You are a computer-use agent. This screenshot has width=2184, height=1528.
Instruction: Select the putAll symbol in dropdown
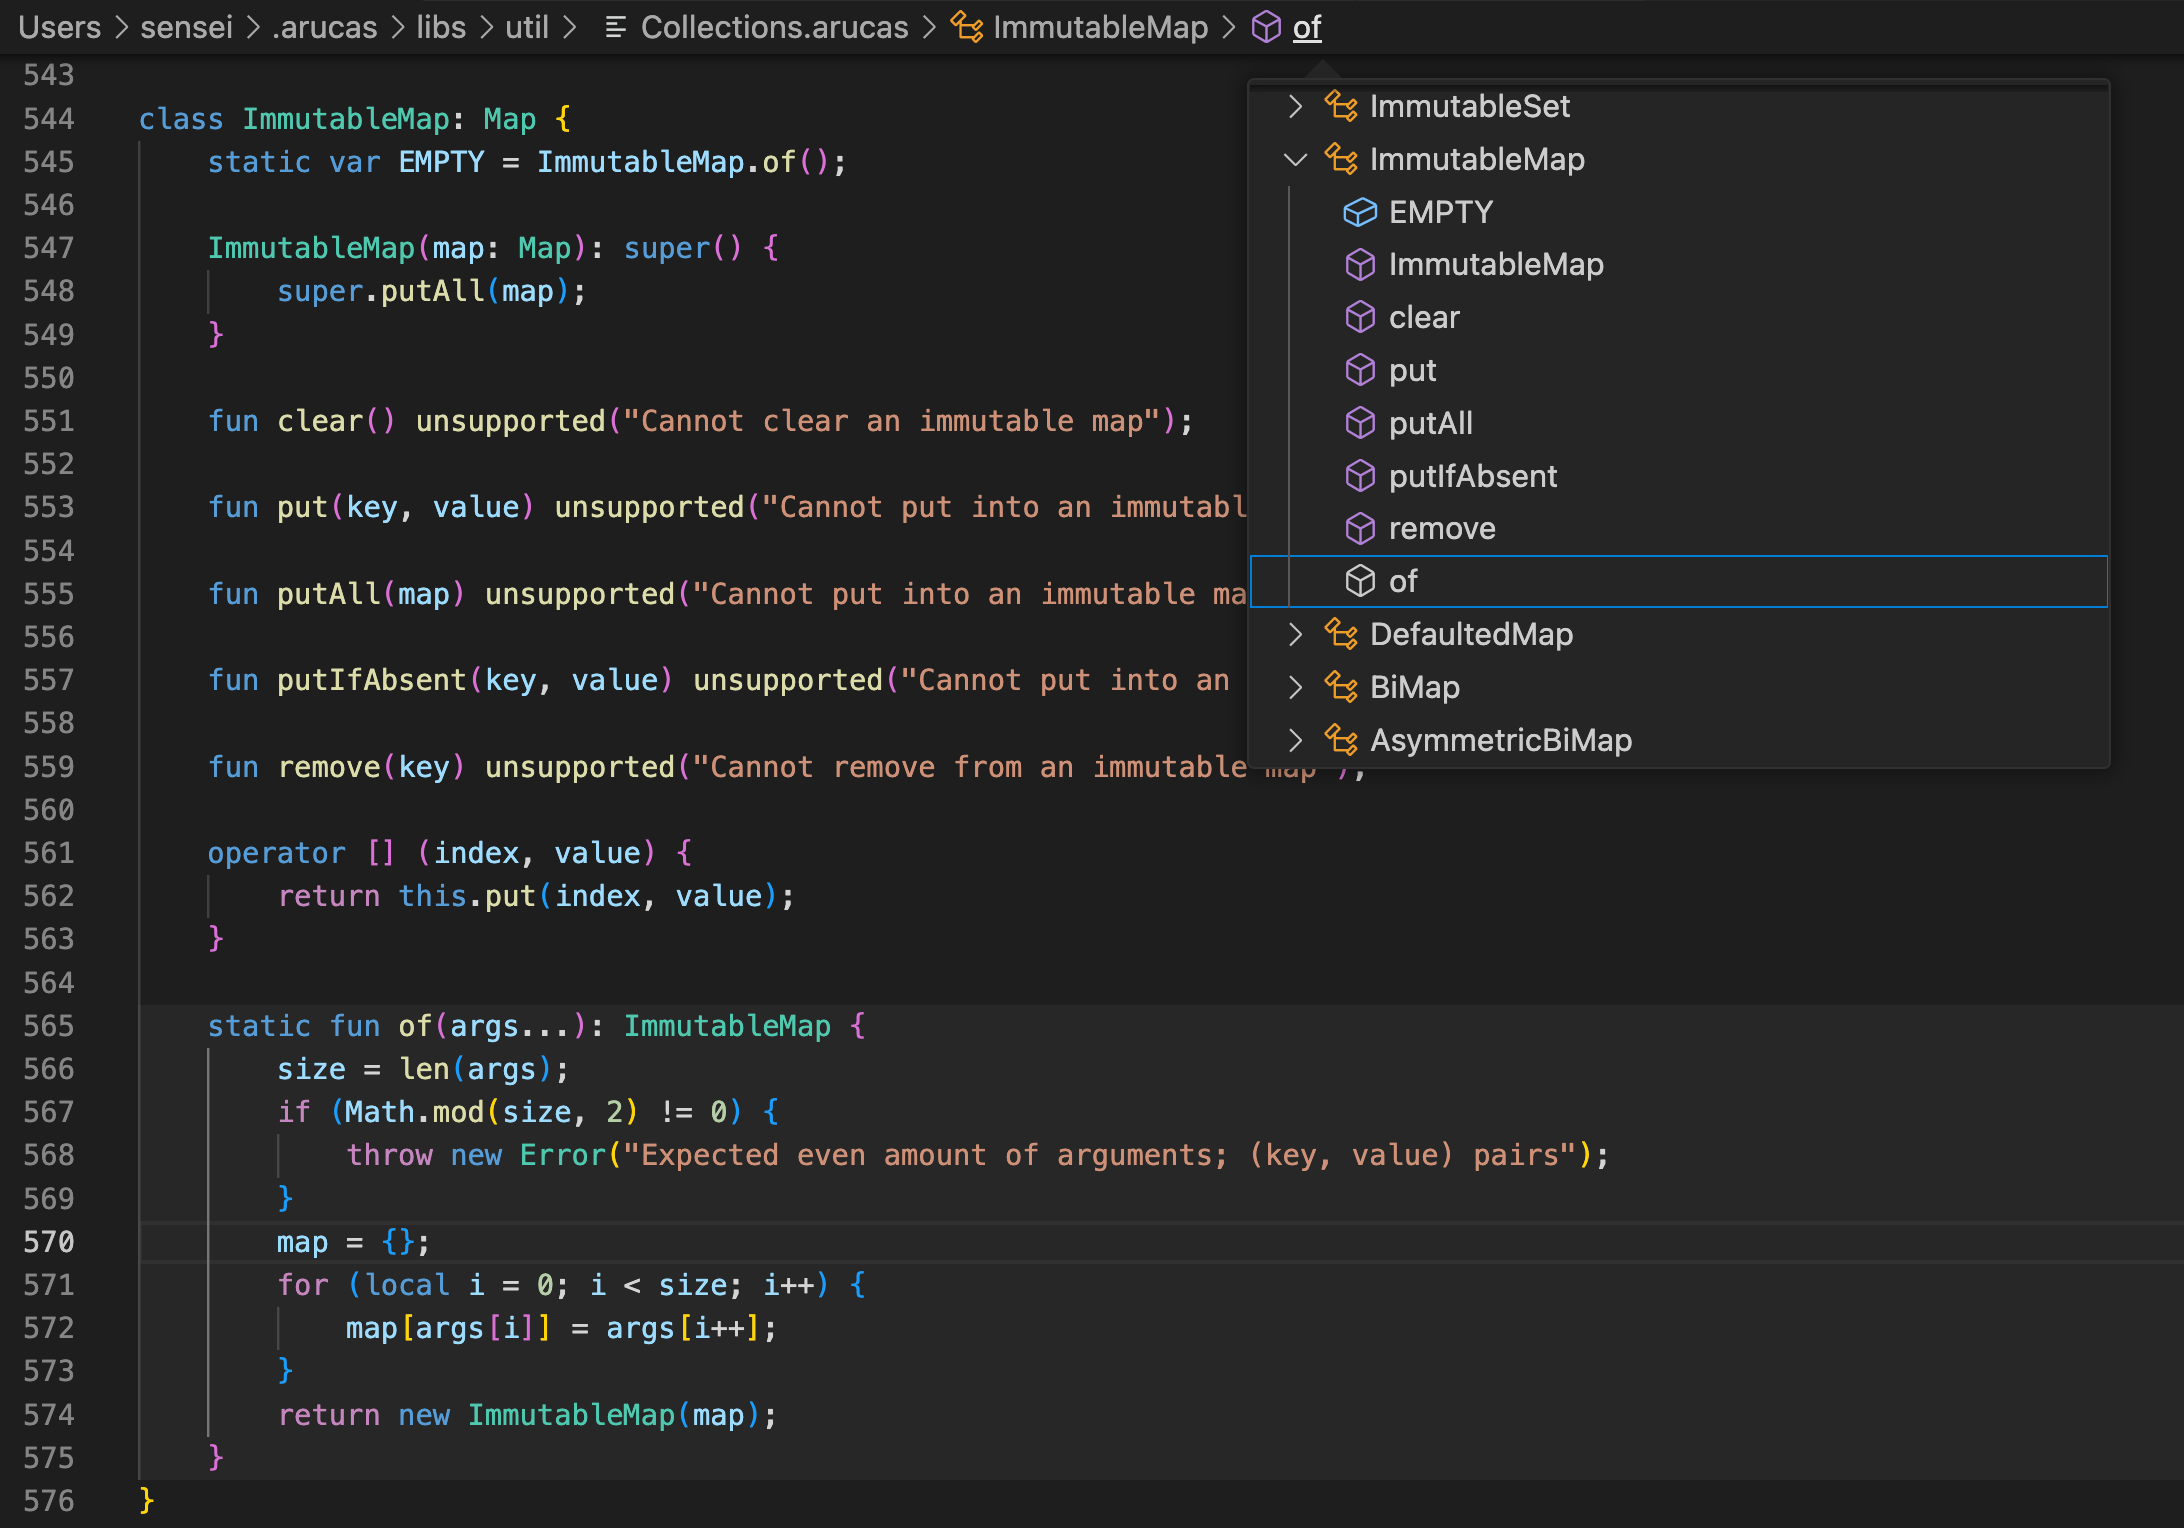(x=1430, y=423)
